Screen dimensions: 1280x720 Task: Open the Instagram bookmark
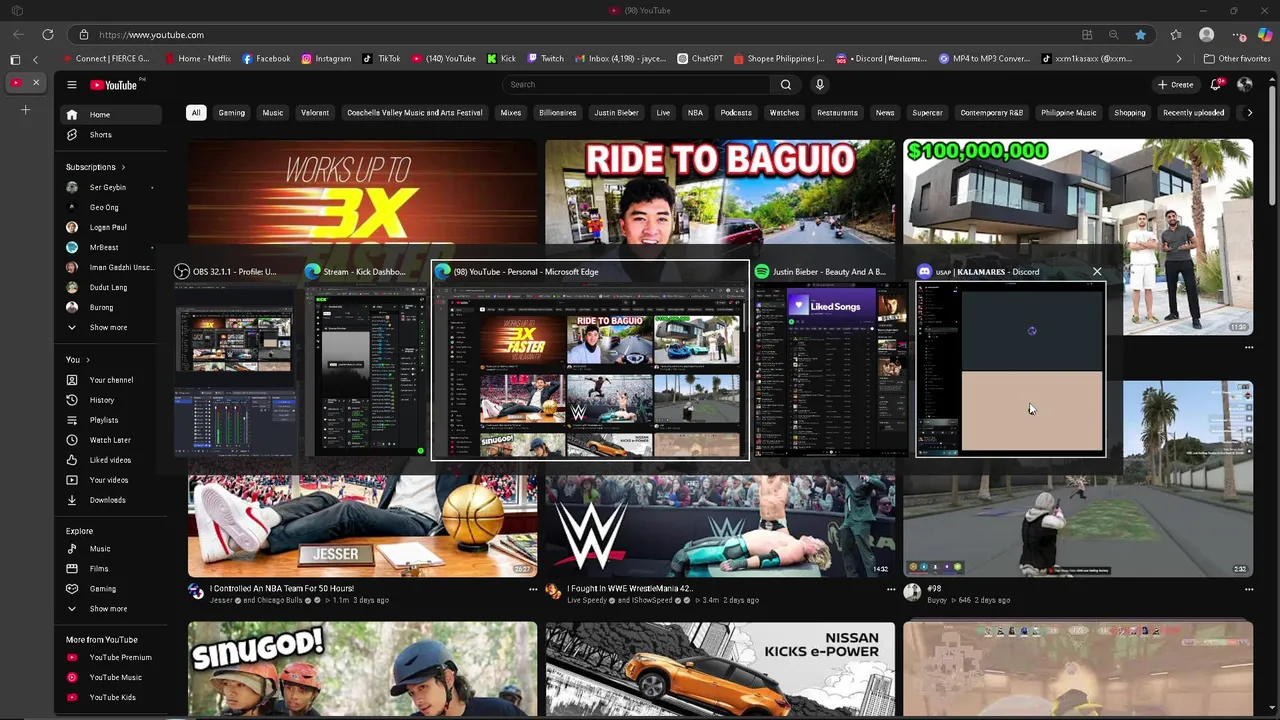click(326, 59)
